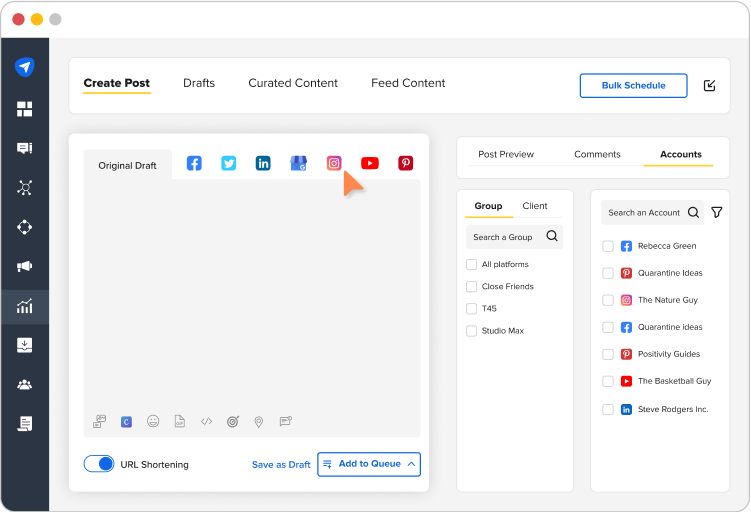
Task: Open the emoji picker in editor
Action: [153, 421]
